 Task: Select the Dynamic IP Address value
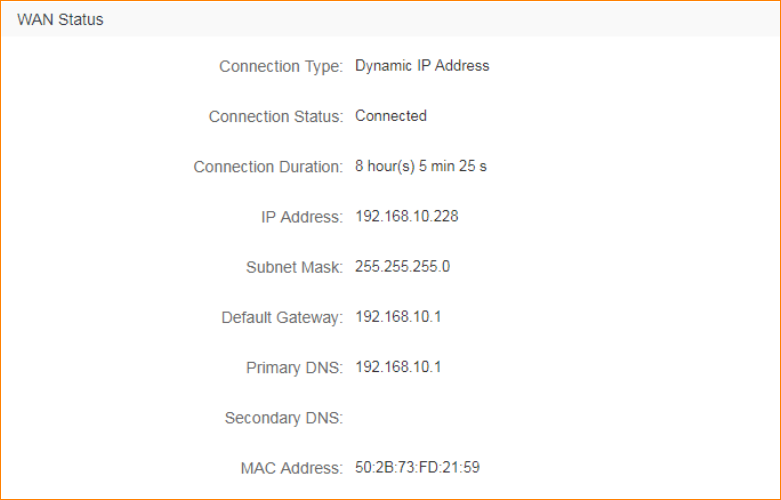(x=422, y=66)
